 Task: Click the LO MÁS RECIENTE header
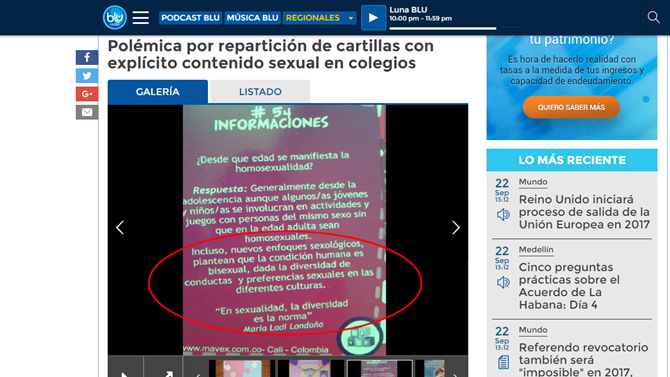click(572, 160)
